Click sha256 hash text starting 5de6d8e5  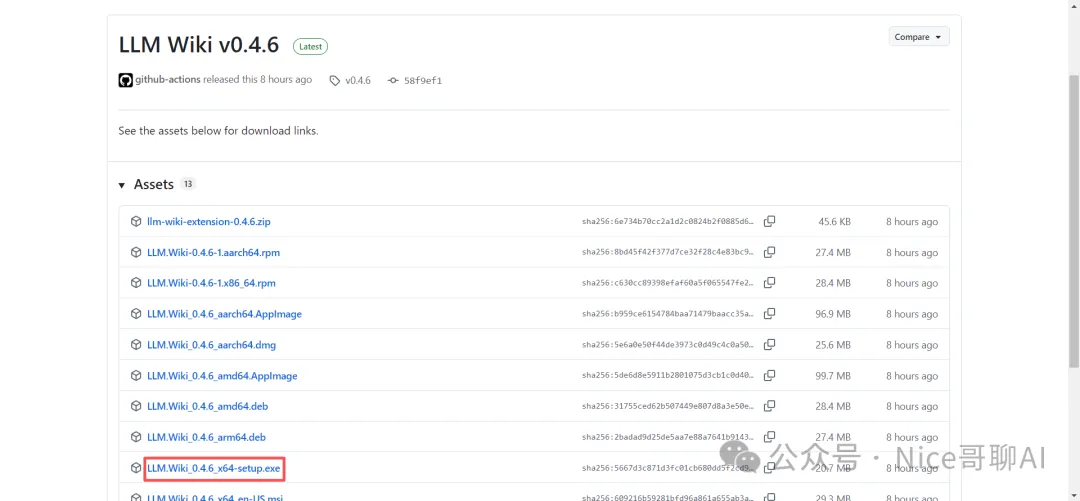click(668, 376)
